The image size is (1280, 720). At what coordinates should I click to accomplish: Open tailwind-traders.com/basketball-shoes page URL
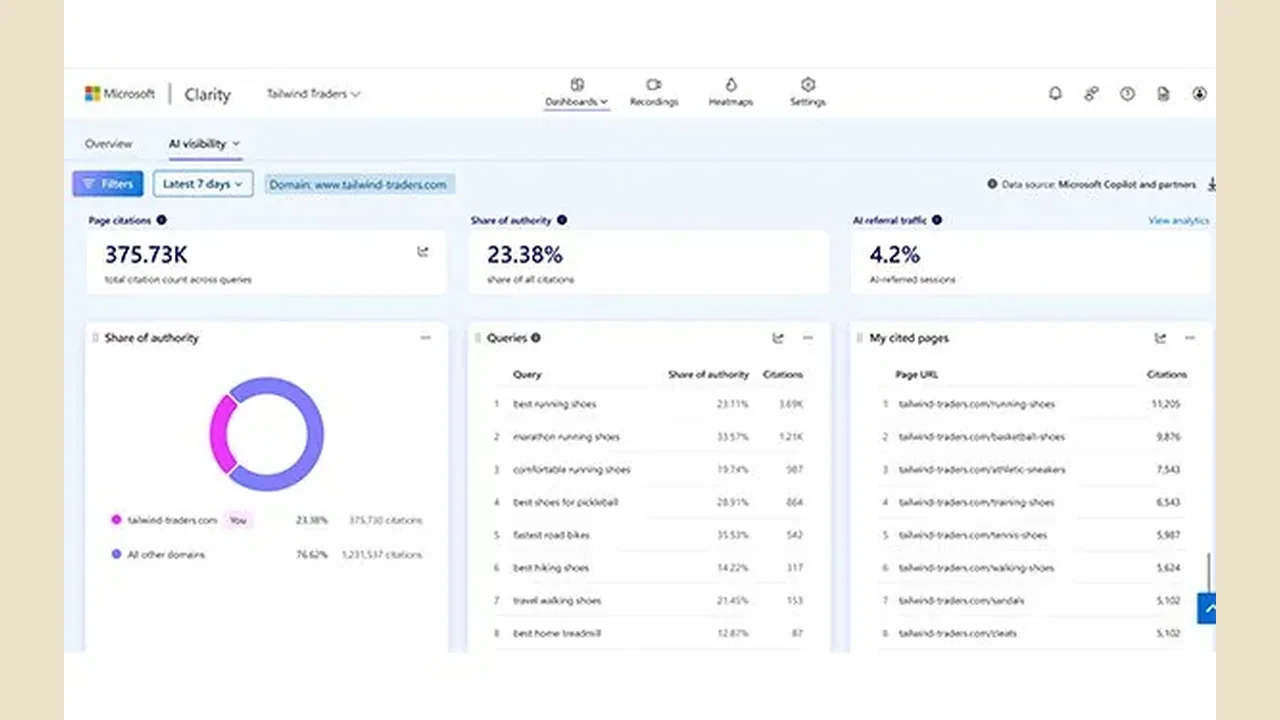pyautogui.click(x=982, y=437)
